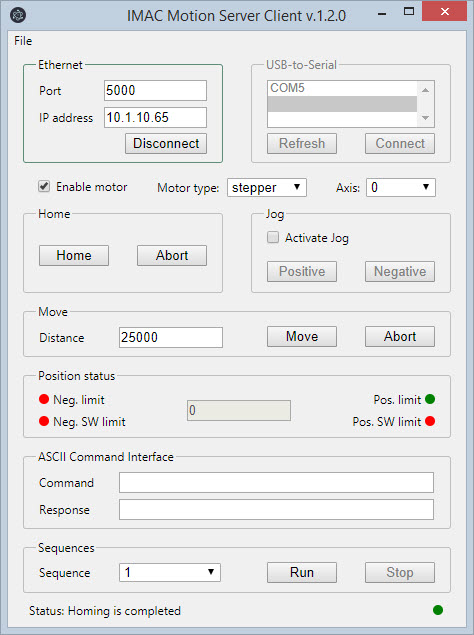Click the green connection status light
The image size is (474, 635).
[x=438, y=610]
